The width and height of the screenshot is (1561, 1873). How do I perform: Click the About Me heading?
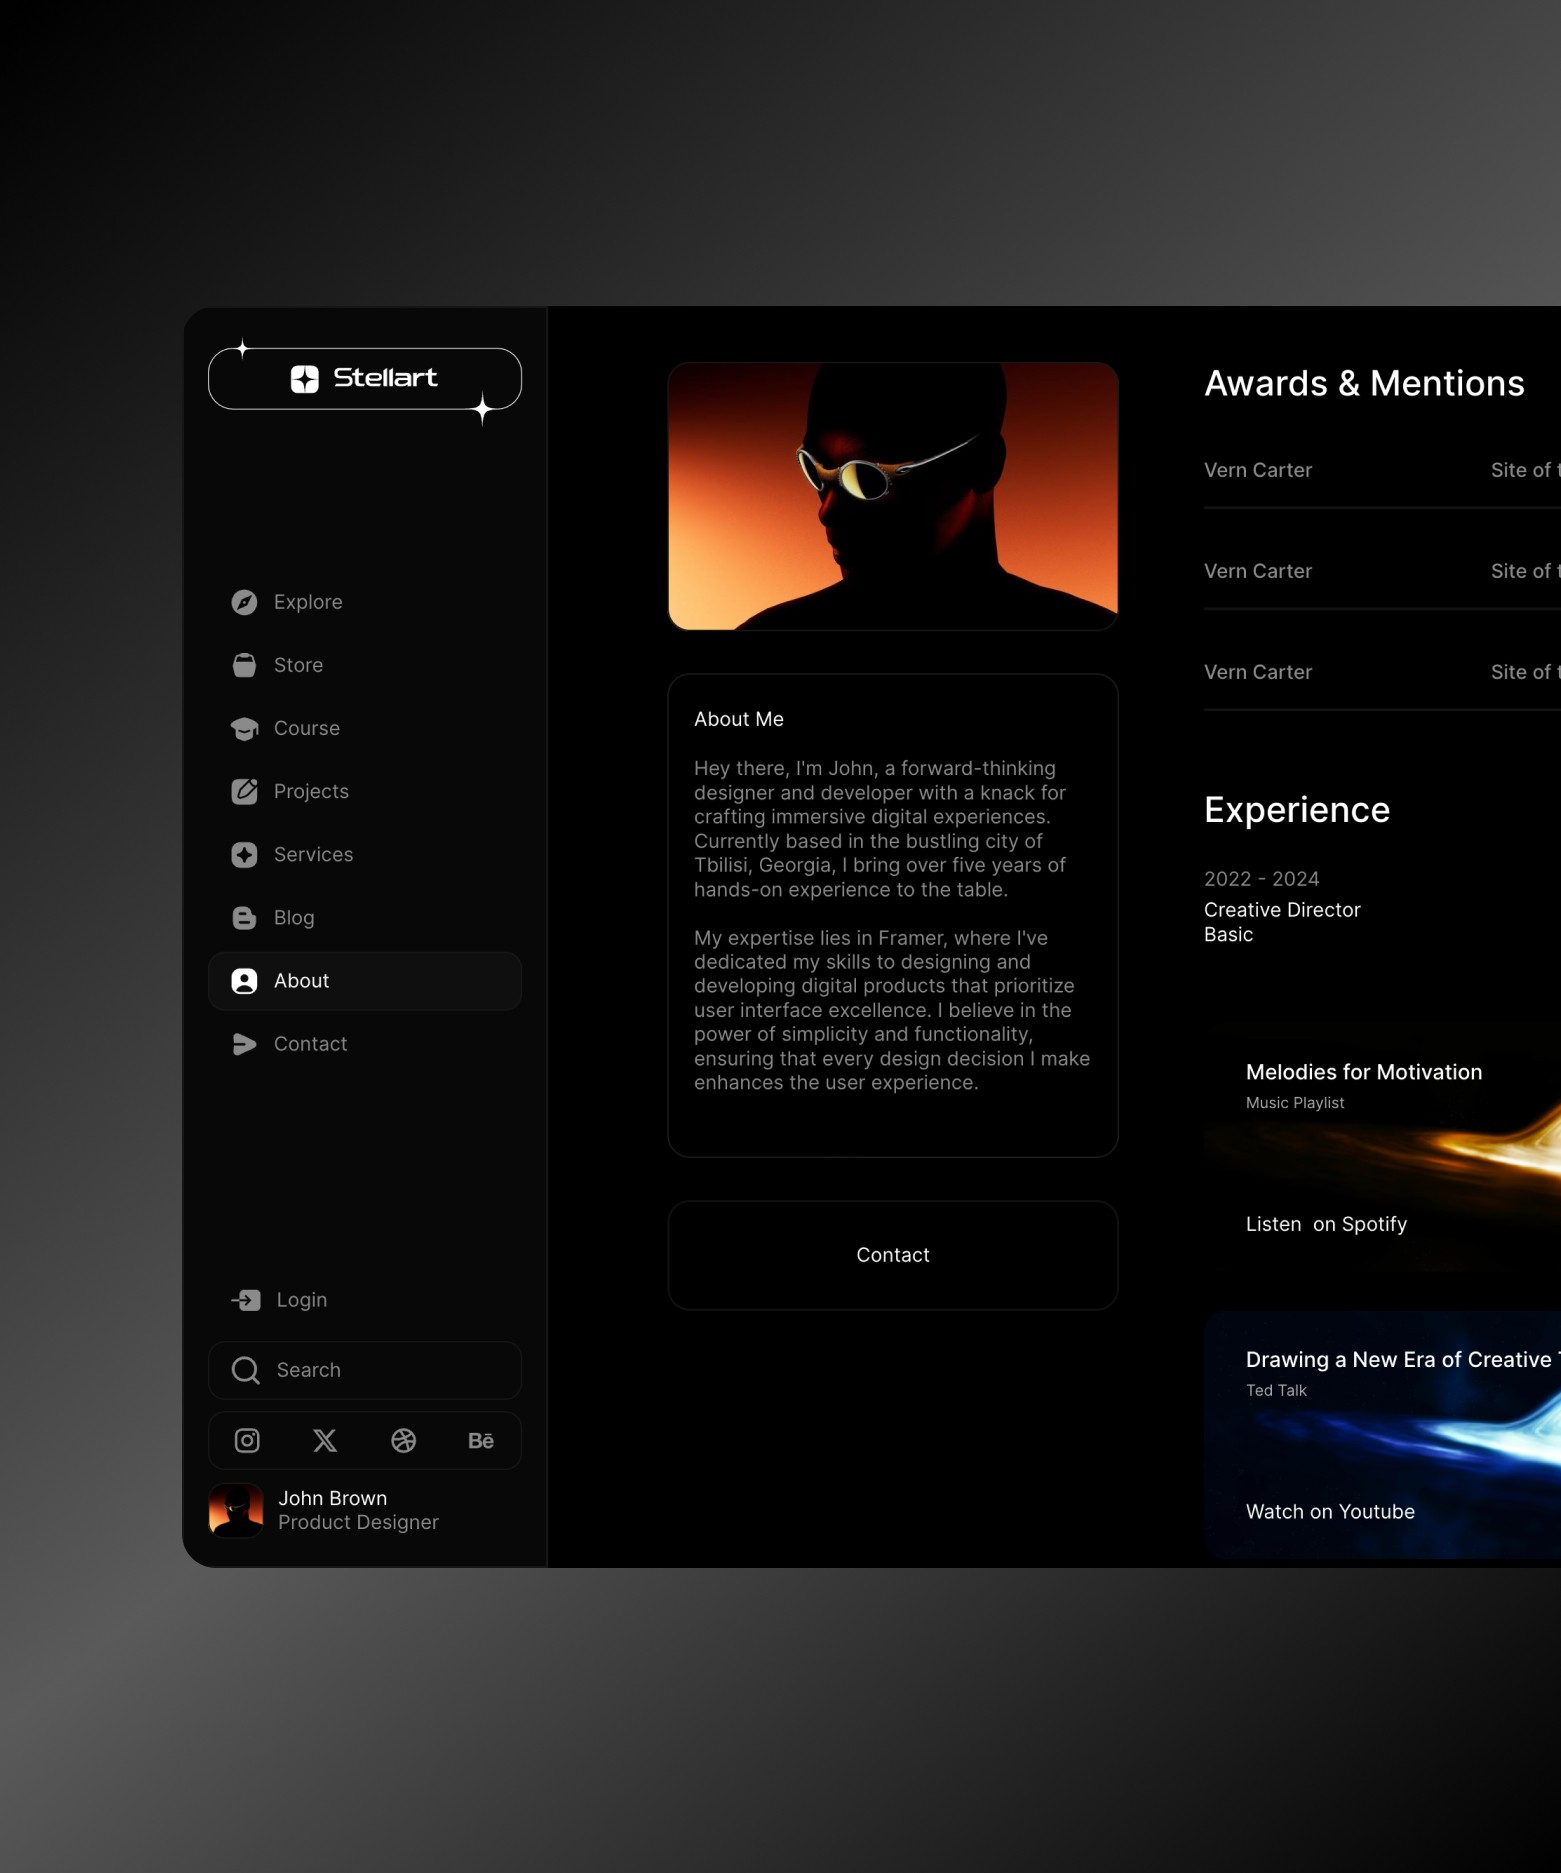coord(739,719)
